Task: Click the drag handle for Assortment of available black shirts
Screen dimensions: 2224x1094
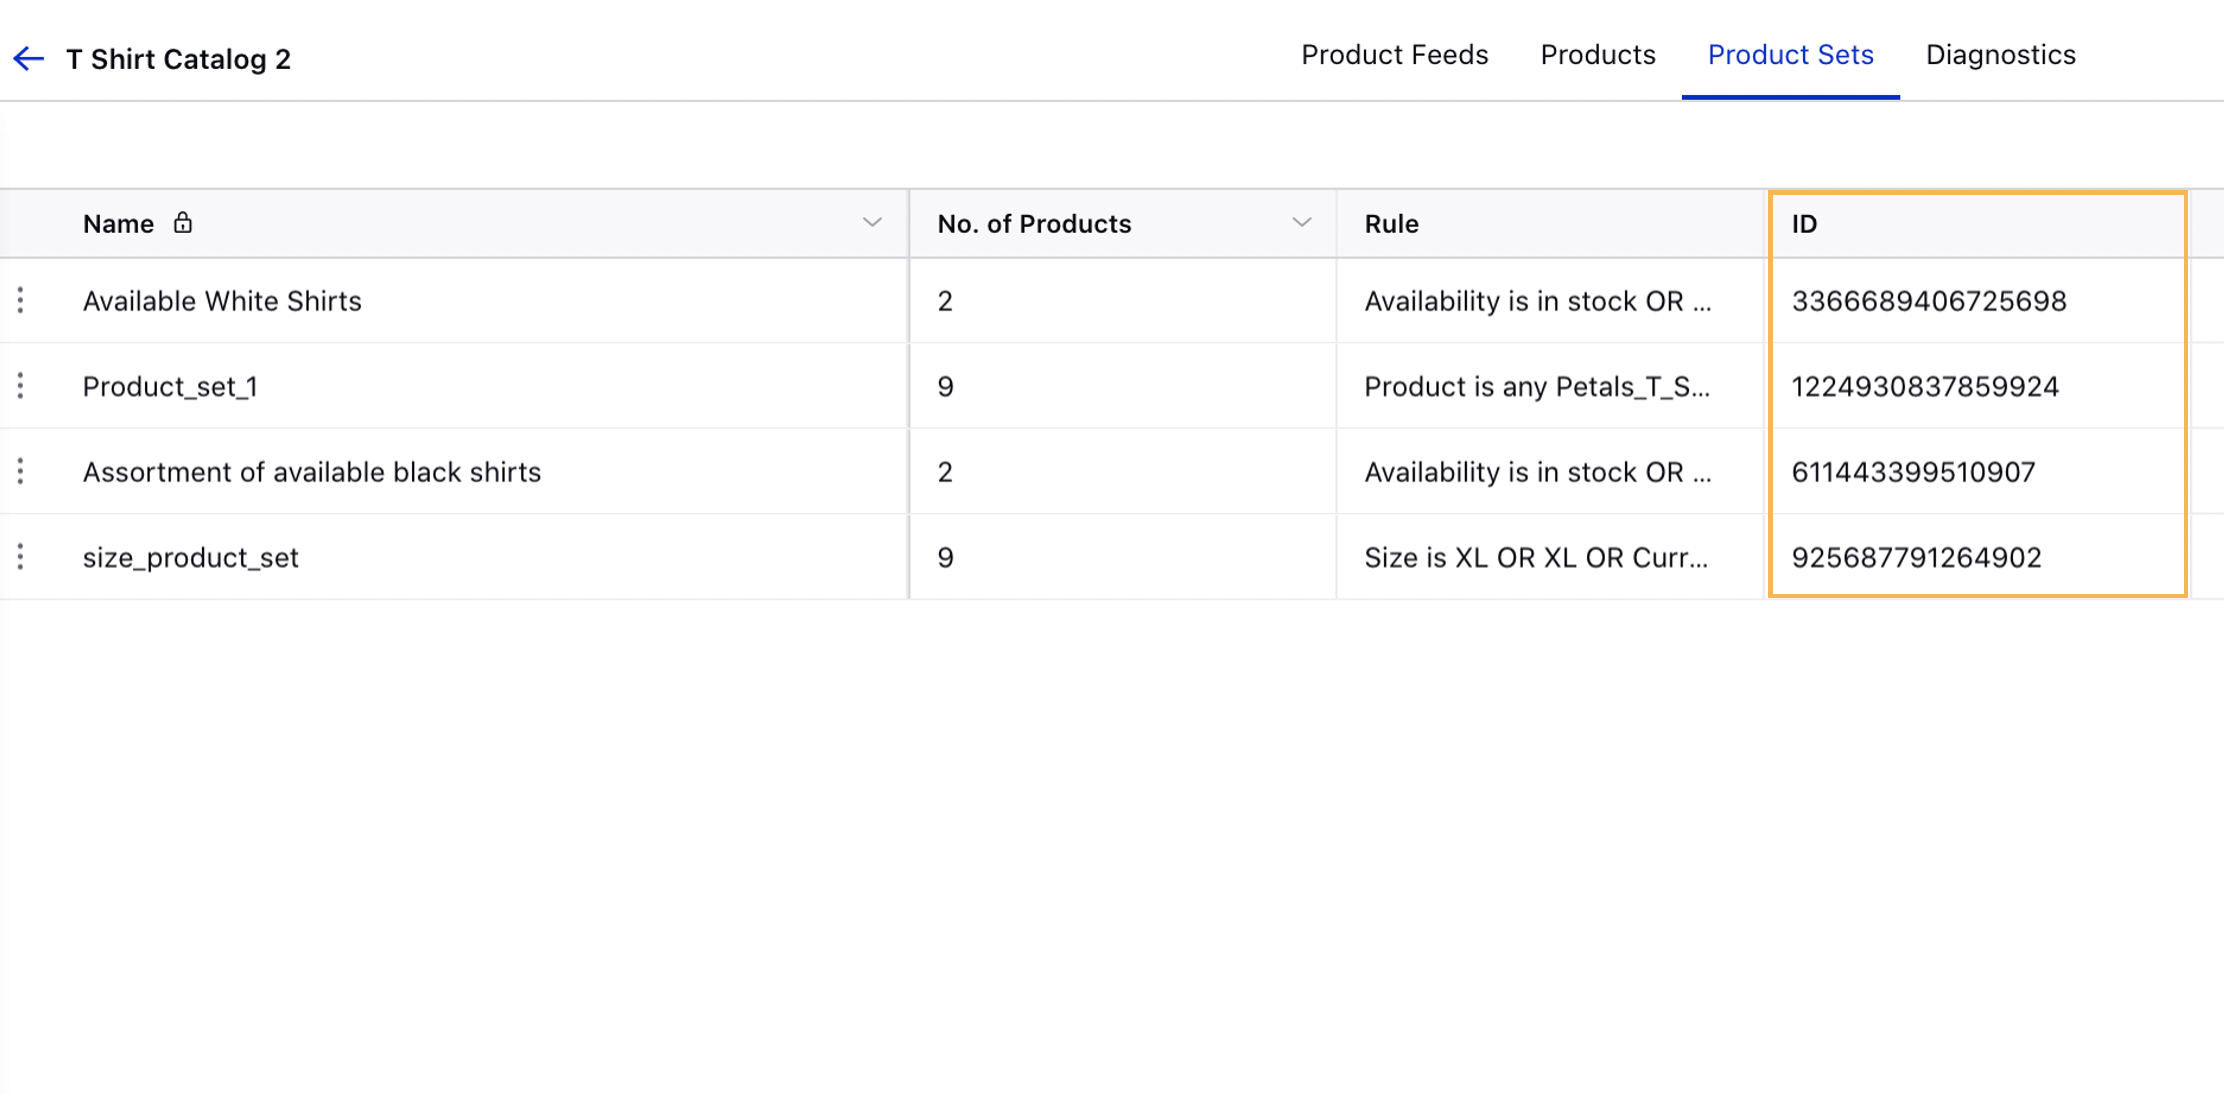Action: (x=20, y=471)
